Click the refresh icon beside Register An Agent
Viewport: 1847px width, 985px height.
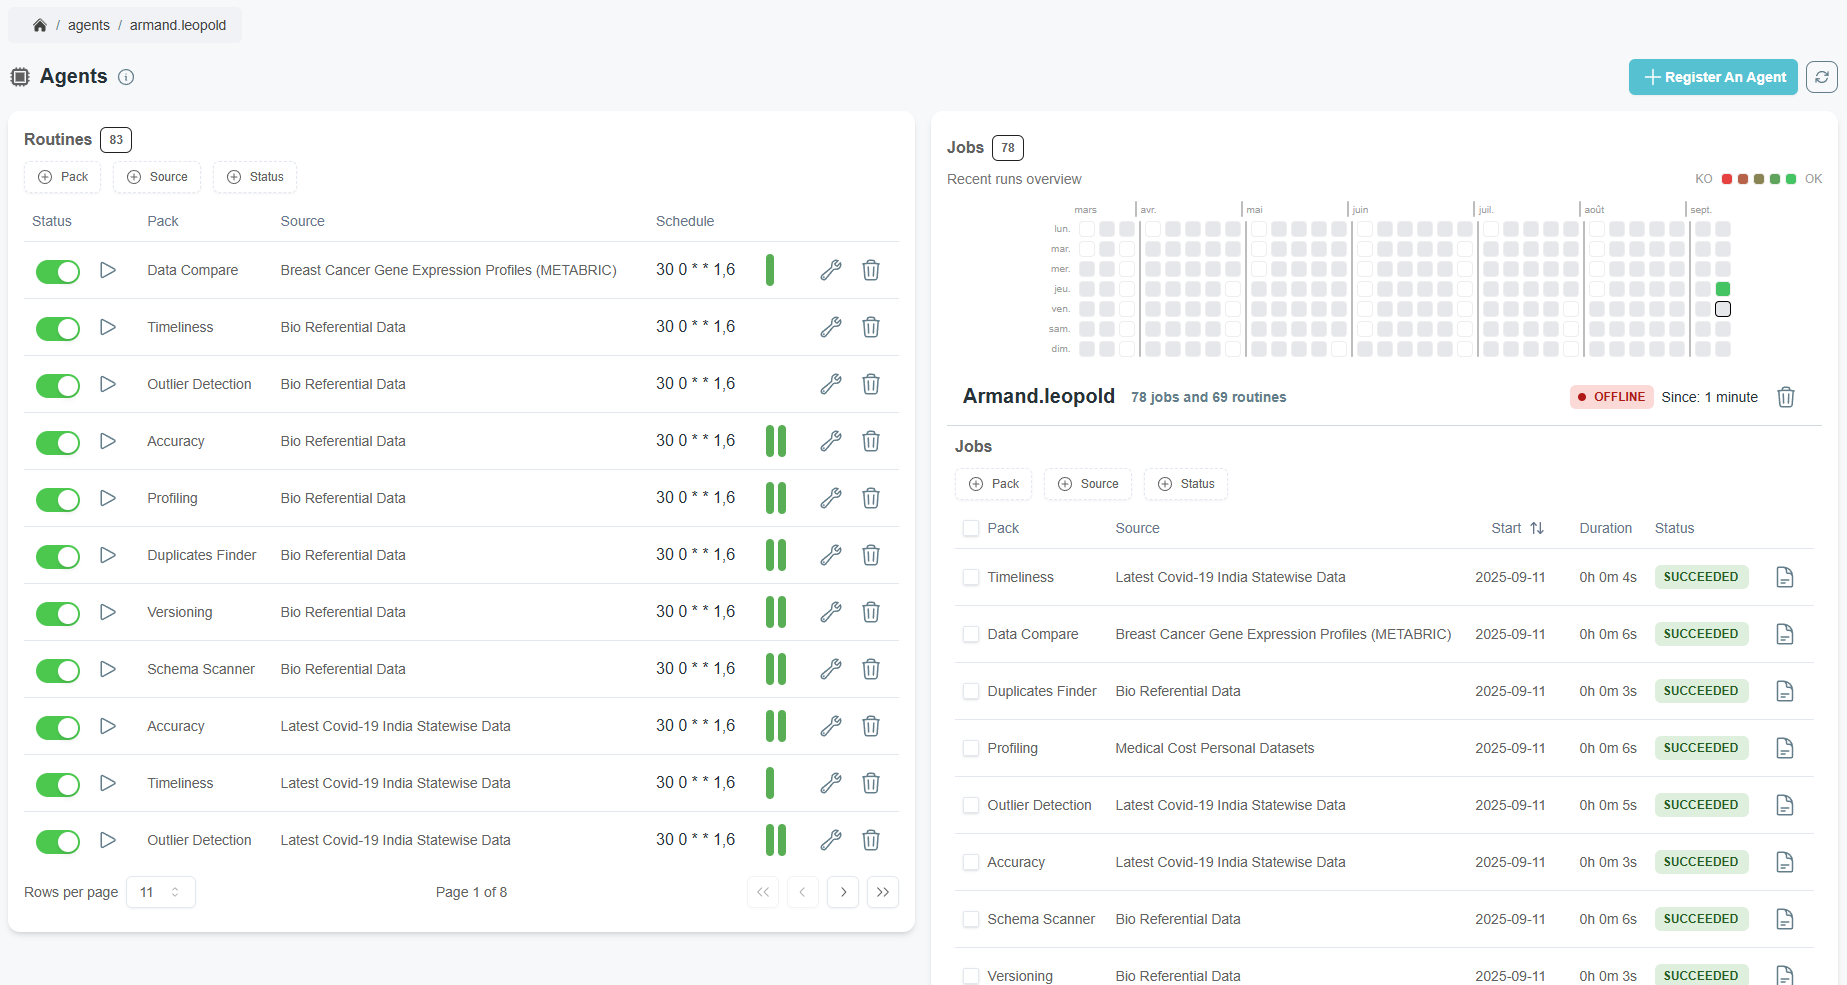point(1821,77)
